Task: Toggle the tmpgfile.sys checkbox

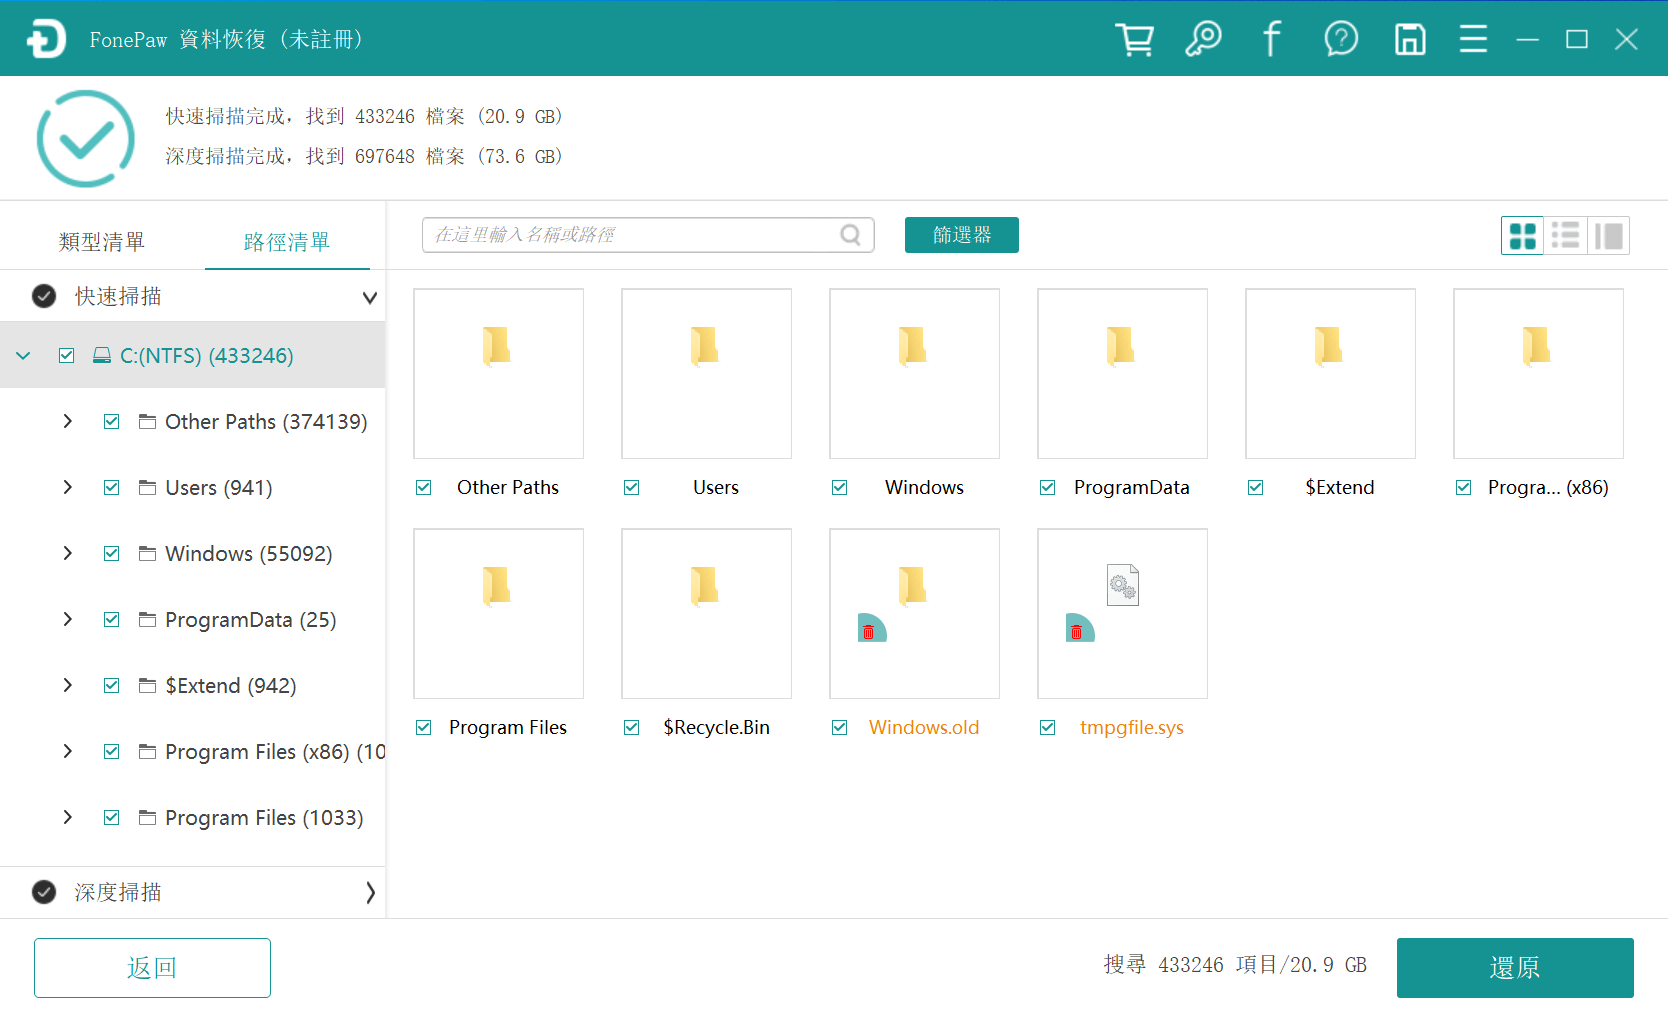Action: tap(1047, 727)
